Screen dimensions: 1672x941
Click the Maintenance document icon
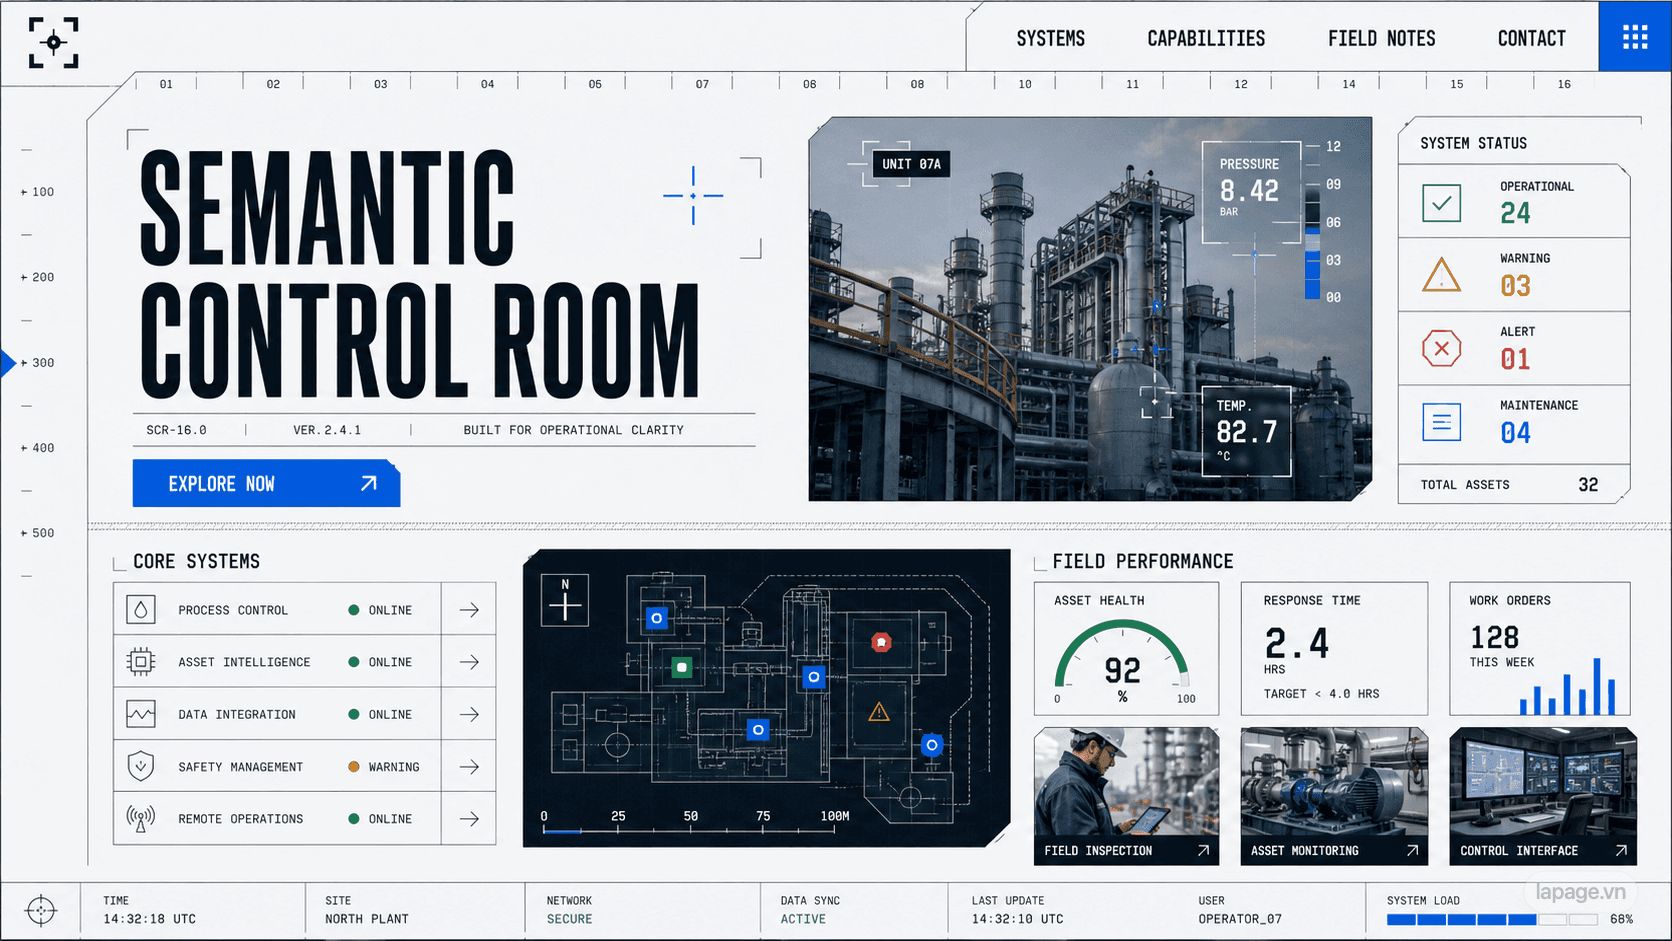[1441, 422]
